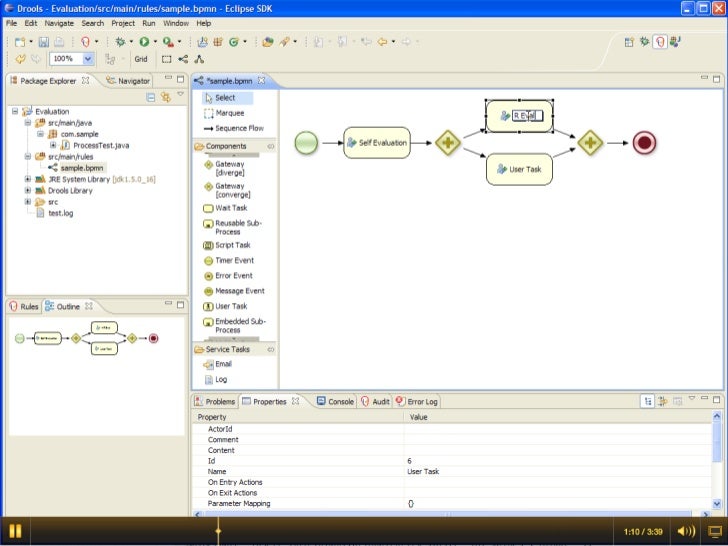The width and height of the screenshot is (728, 546).
Task: Expand the ProcessTest.java tree node
Action: tap(53, 145)
